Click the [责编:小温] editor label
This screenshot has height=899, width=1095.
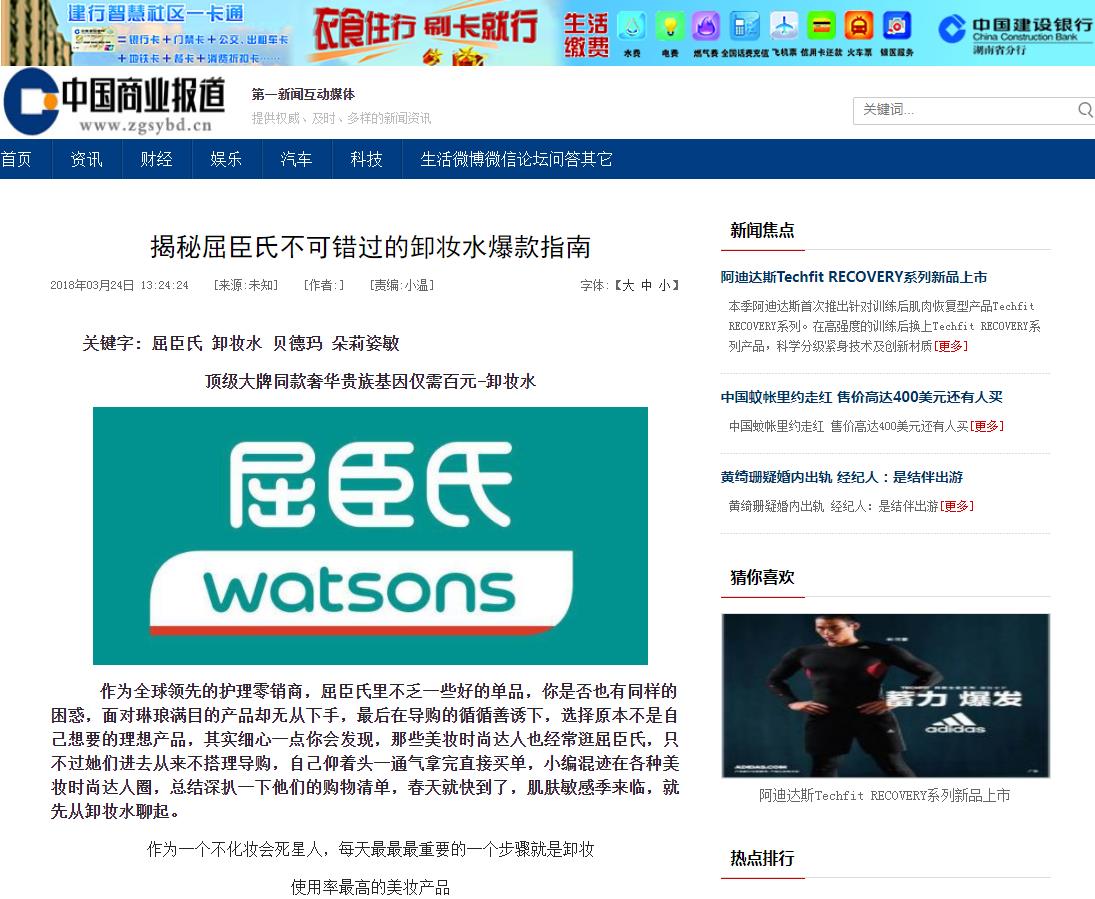pyautogui.click(x=402, y=285)
